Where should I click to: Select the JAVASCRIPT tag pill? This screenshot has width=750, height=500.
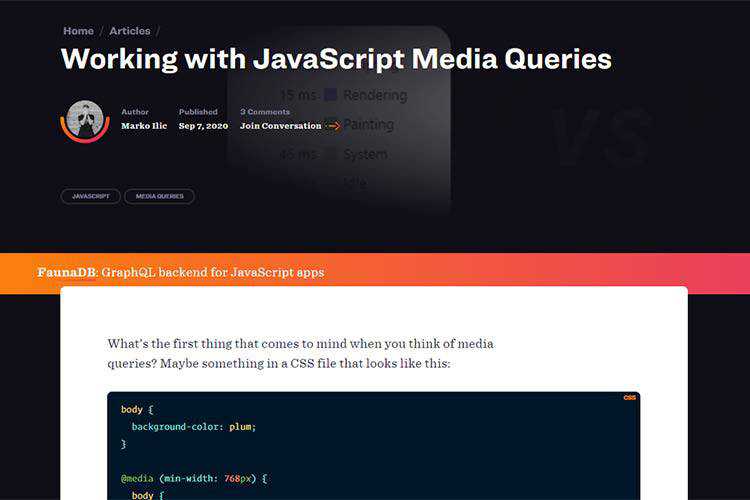(90, 196)
